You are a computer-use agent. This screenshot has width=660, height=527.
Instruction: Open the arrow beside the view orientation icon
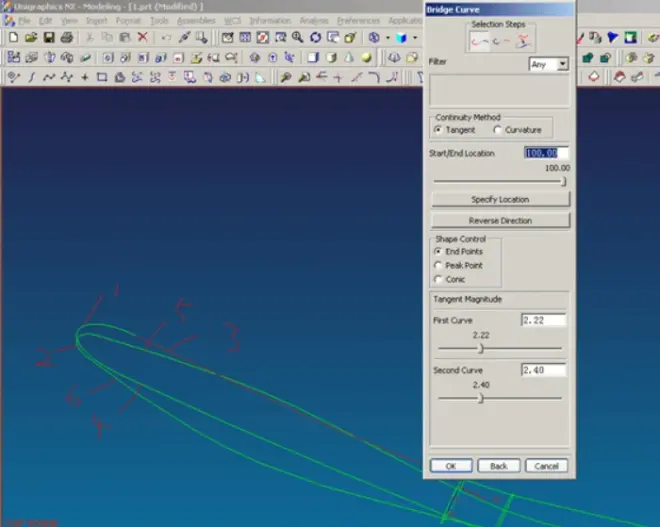point(388,37)
